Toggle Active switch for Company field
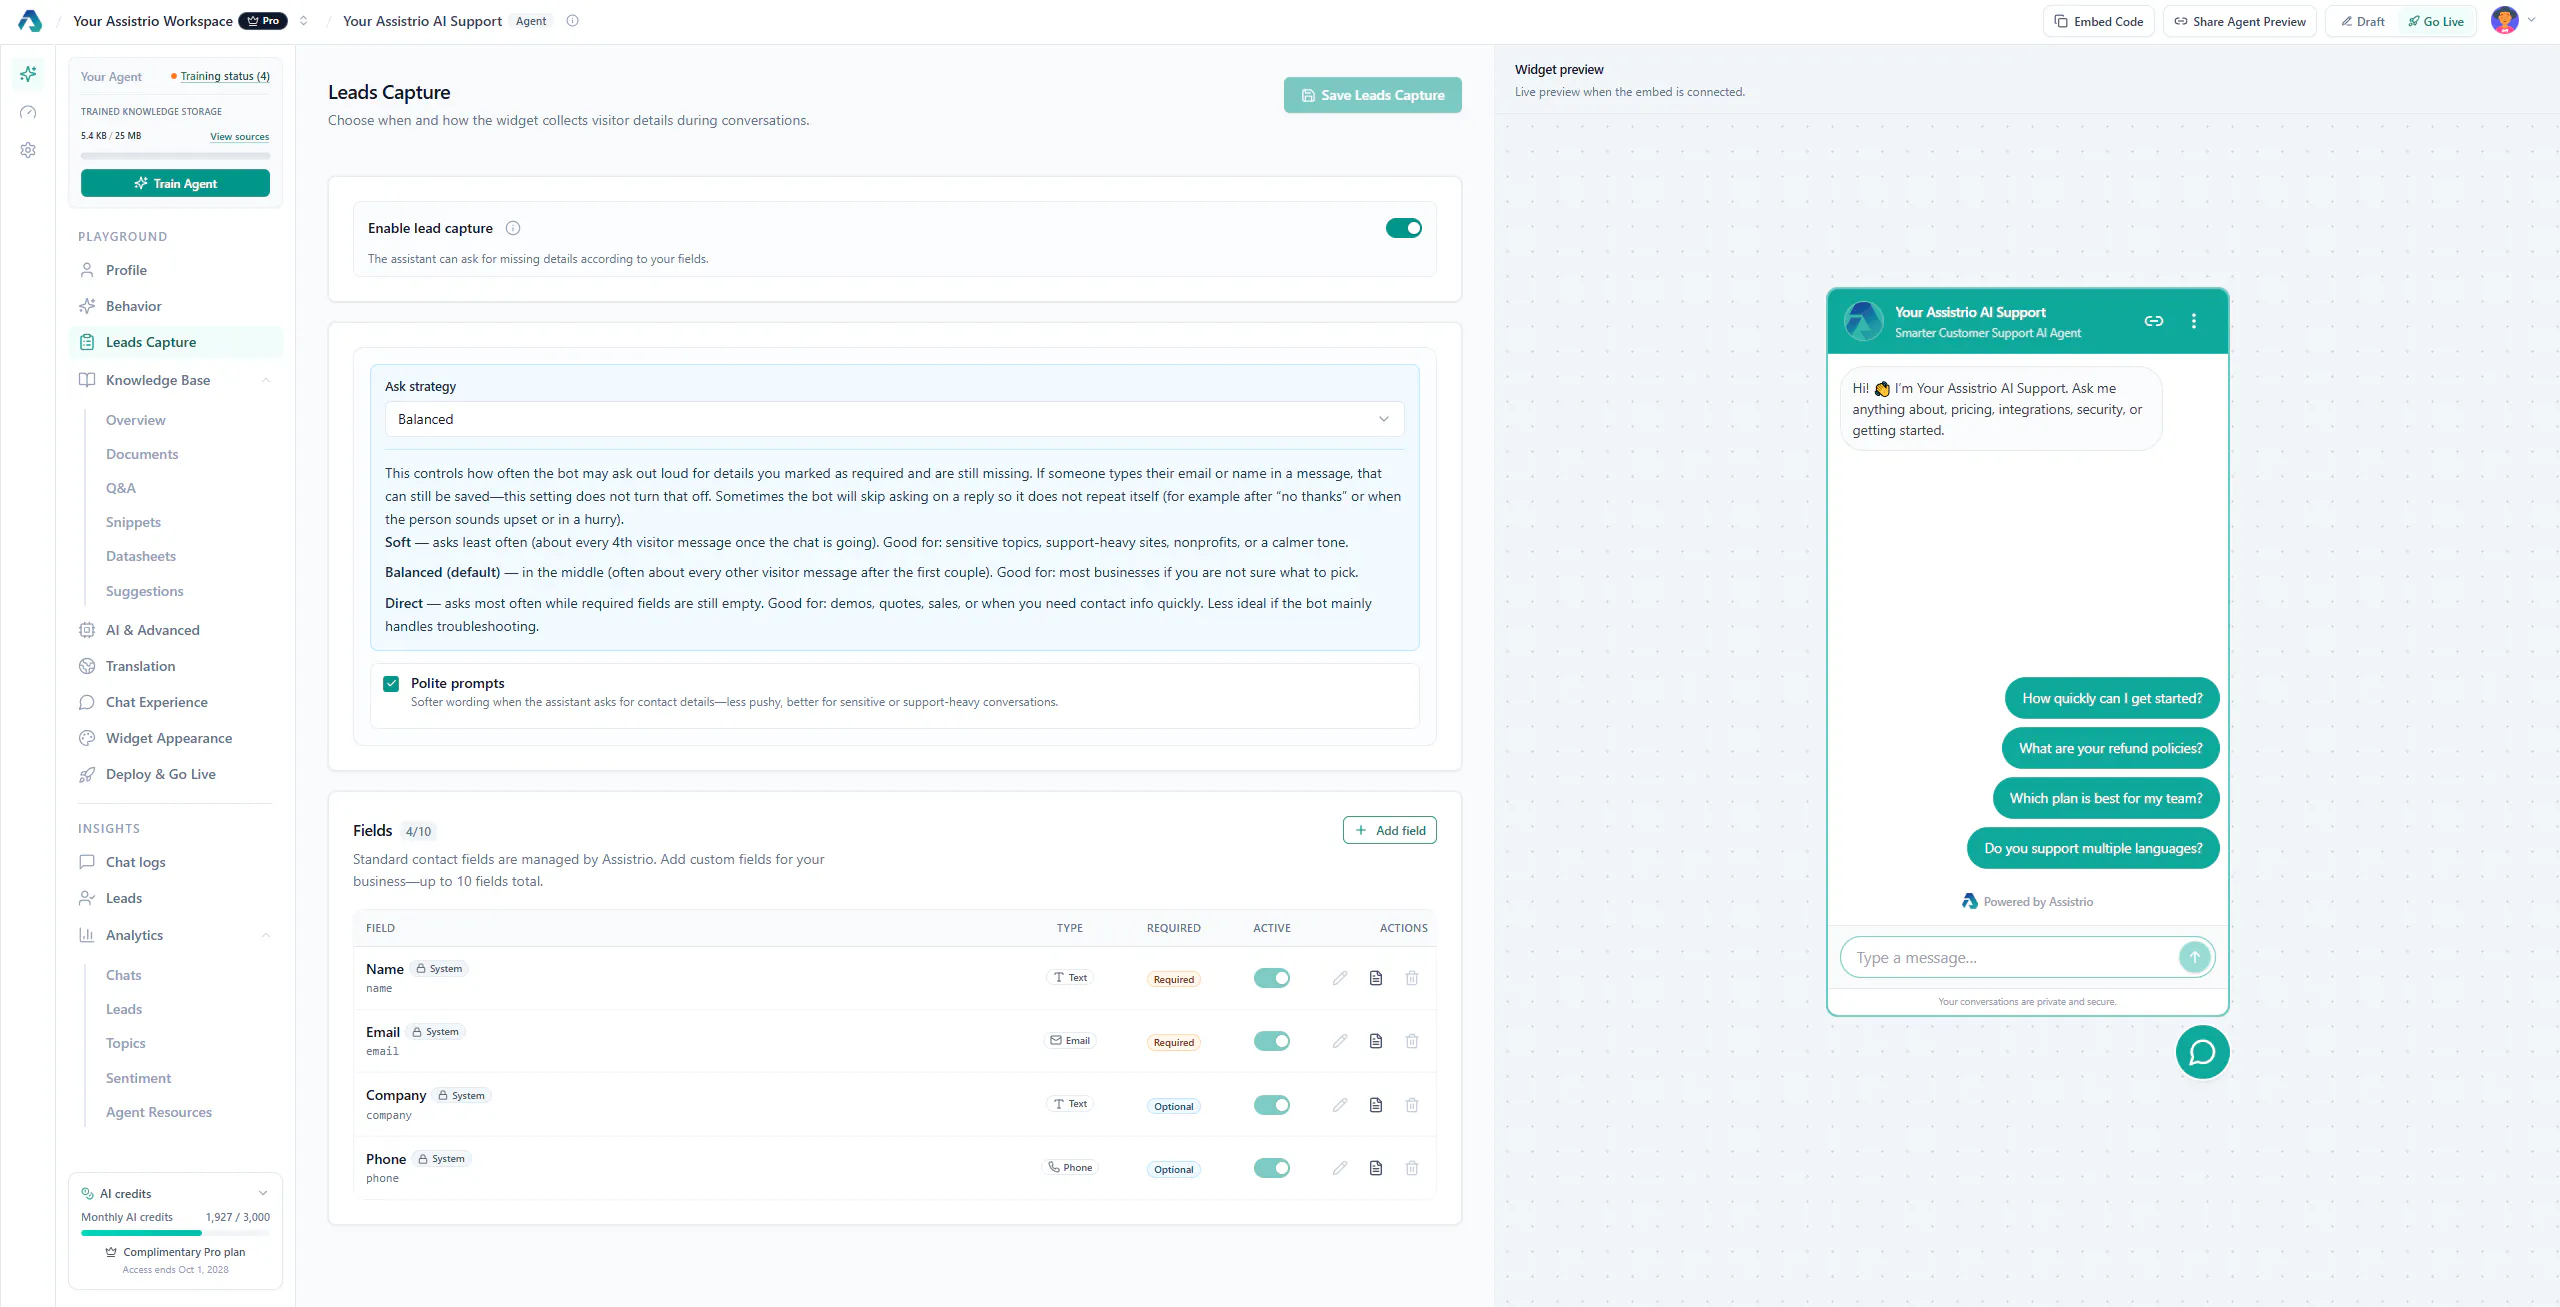Image resolution: width=2560 pixels, height=1307 pixels. [x=1272, y=1105]
